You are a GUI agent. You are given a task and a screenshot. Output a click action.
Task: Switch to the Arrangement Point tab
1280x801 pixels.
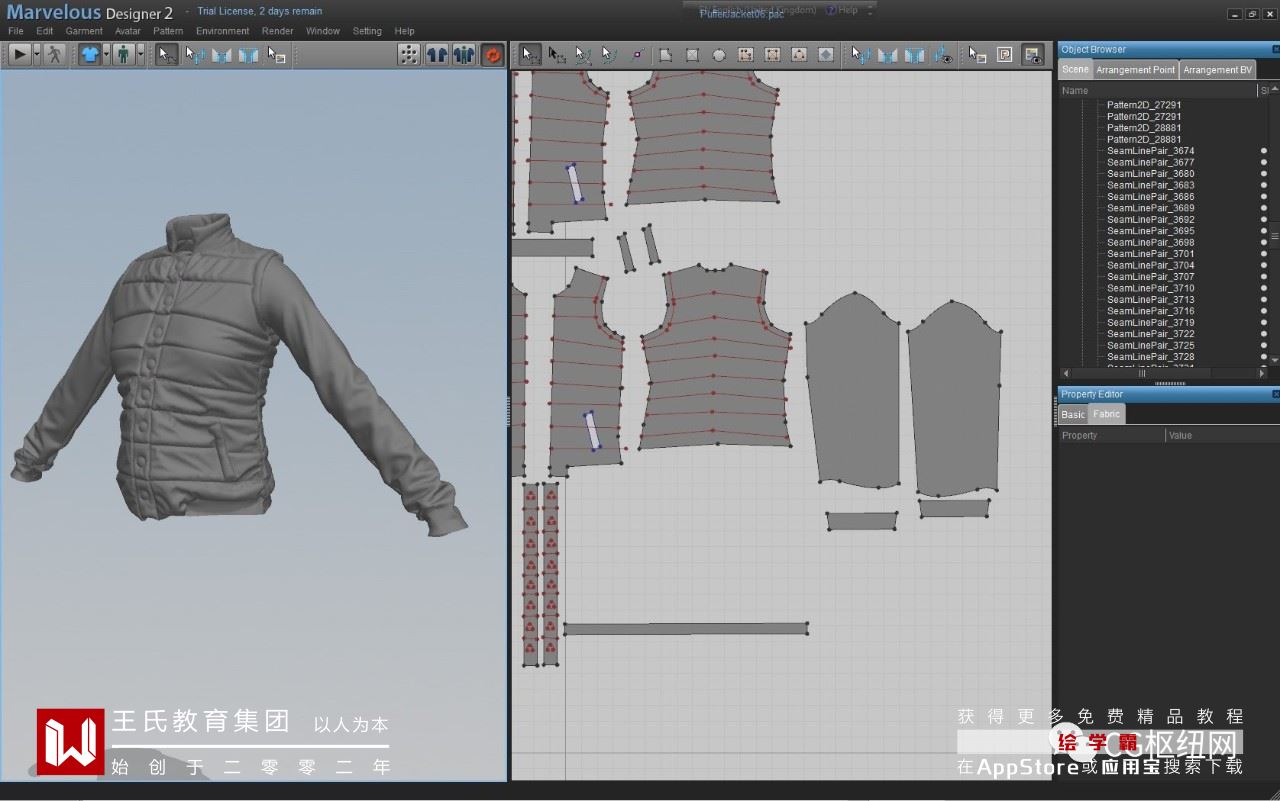[x=1135, y=70]
